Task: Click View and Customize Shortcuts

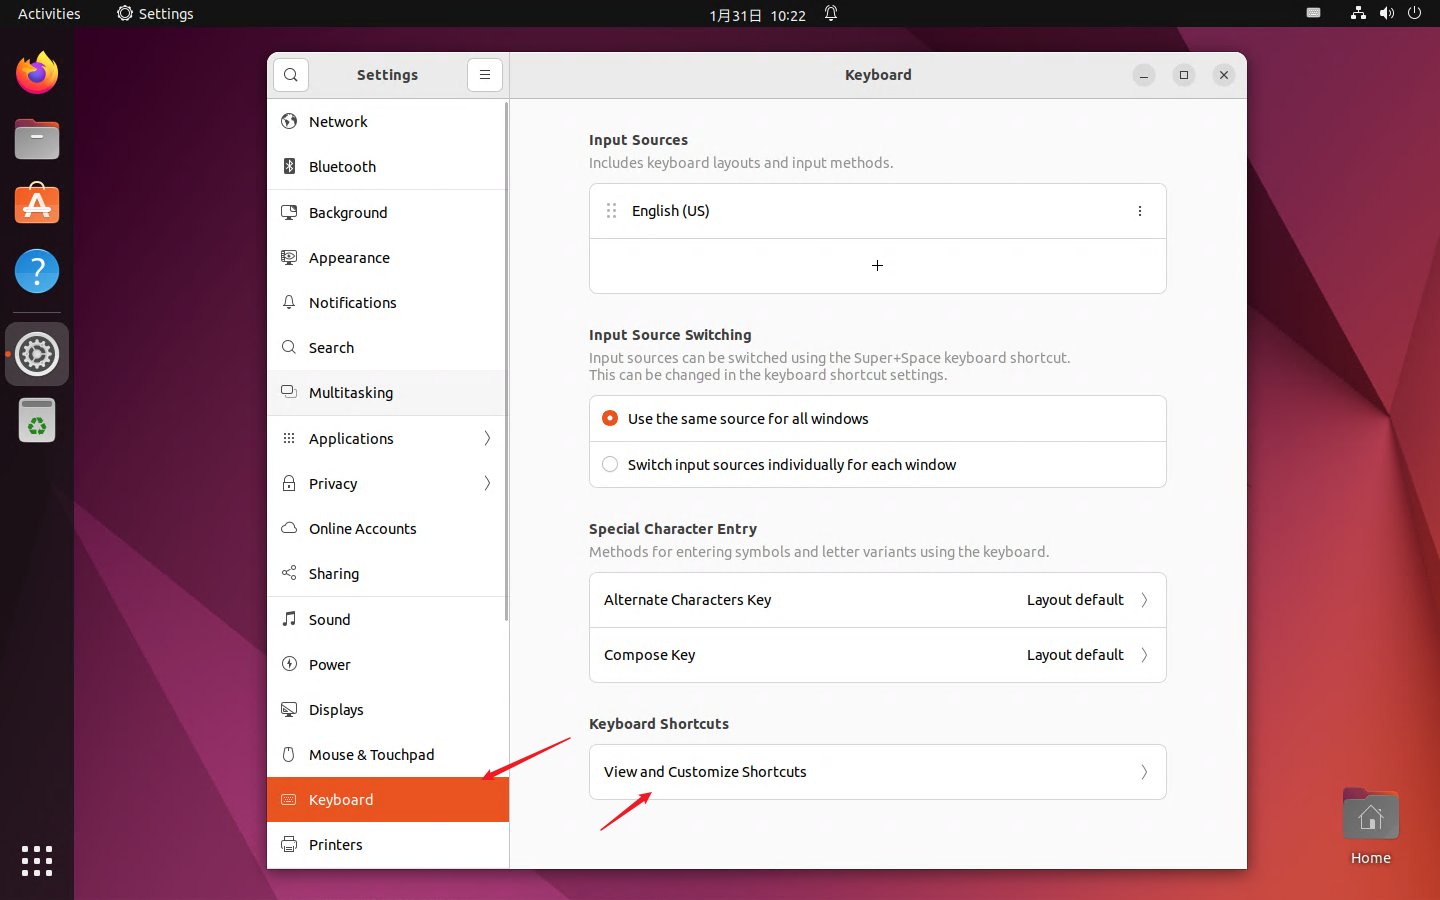Action: (x=877, y=772)
